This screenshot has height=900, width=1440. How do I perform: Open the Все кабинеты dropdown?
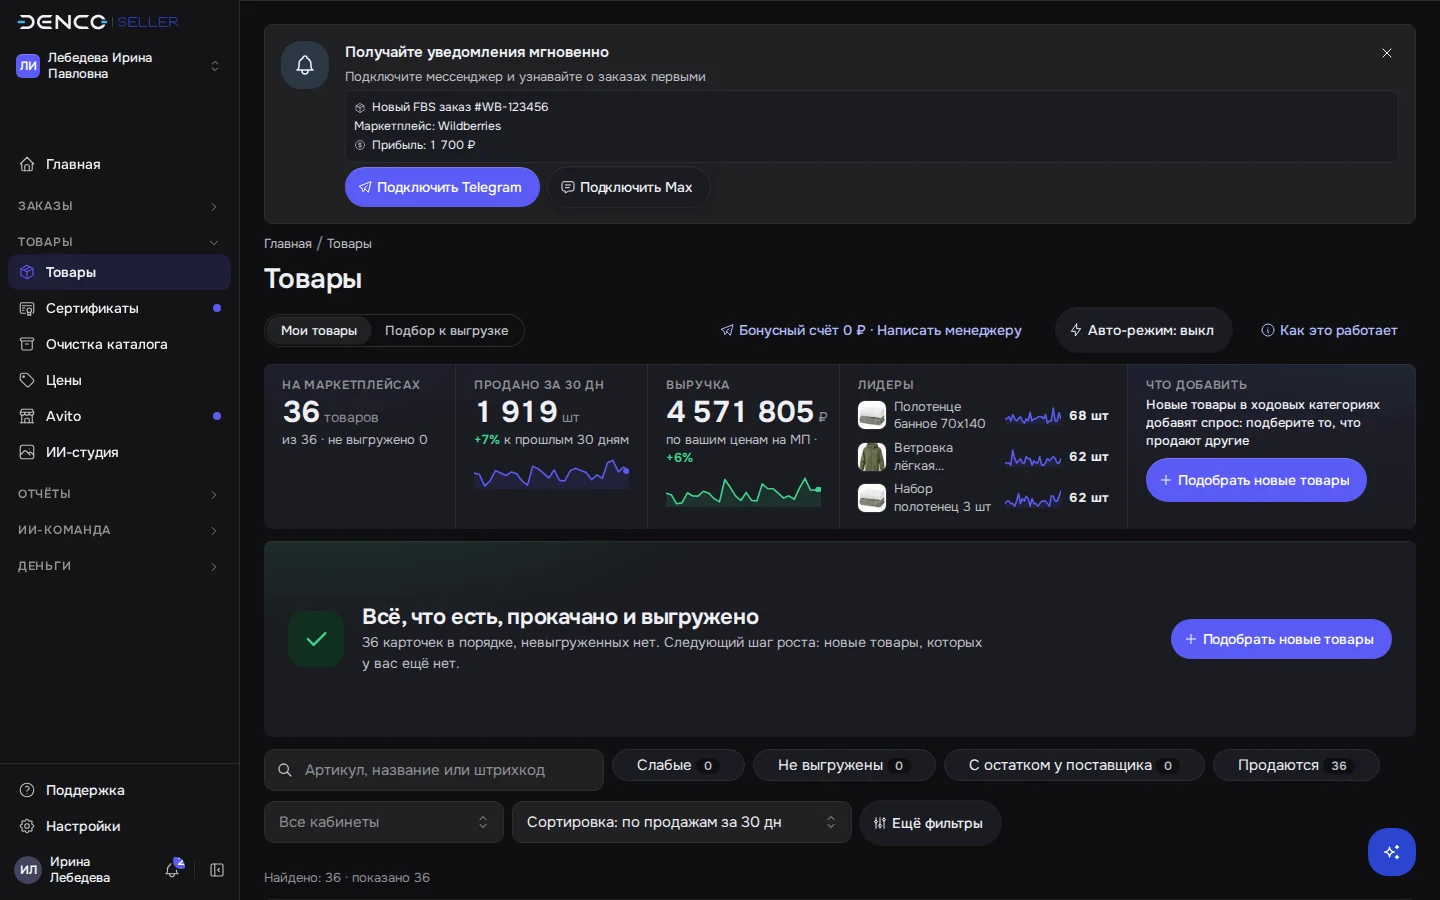pyautogui.click(x=384, y=822)
